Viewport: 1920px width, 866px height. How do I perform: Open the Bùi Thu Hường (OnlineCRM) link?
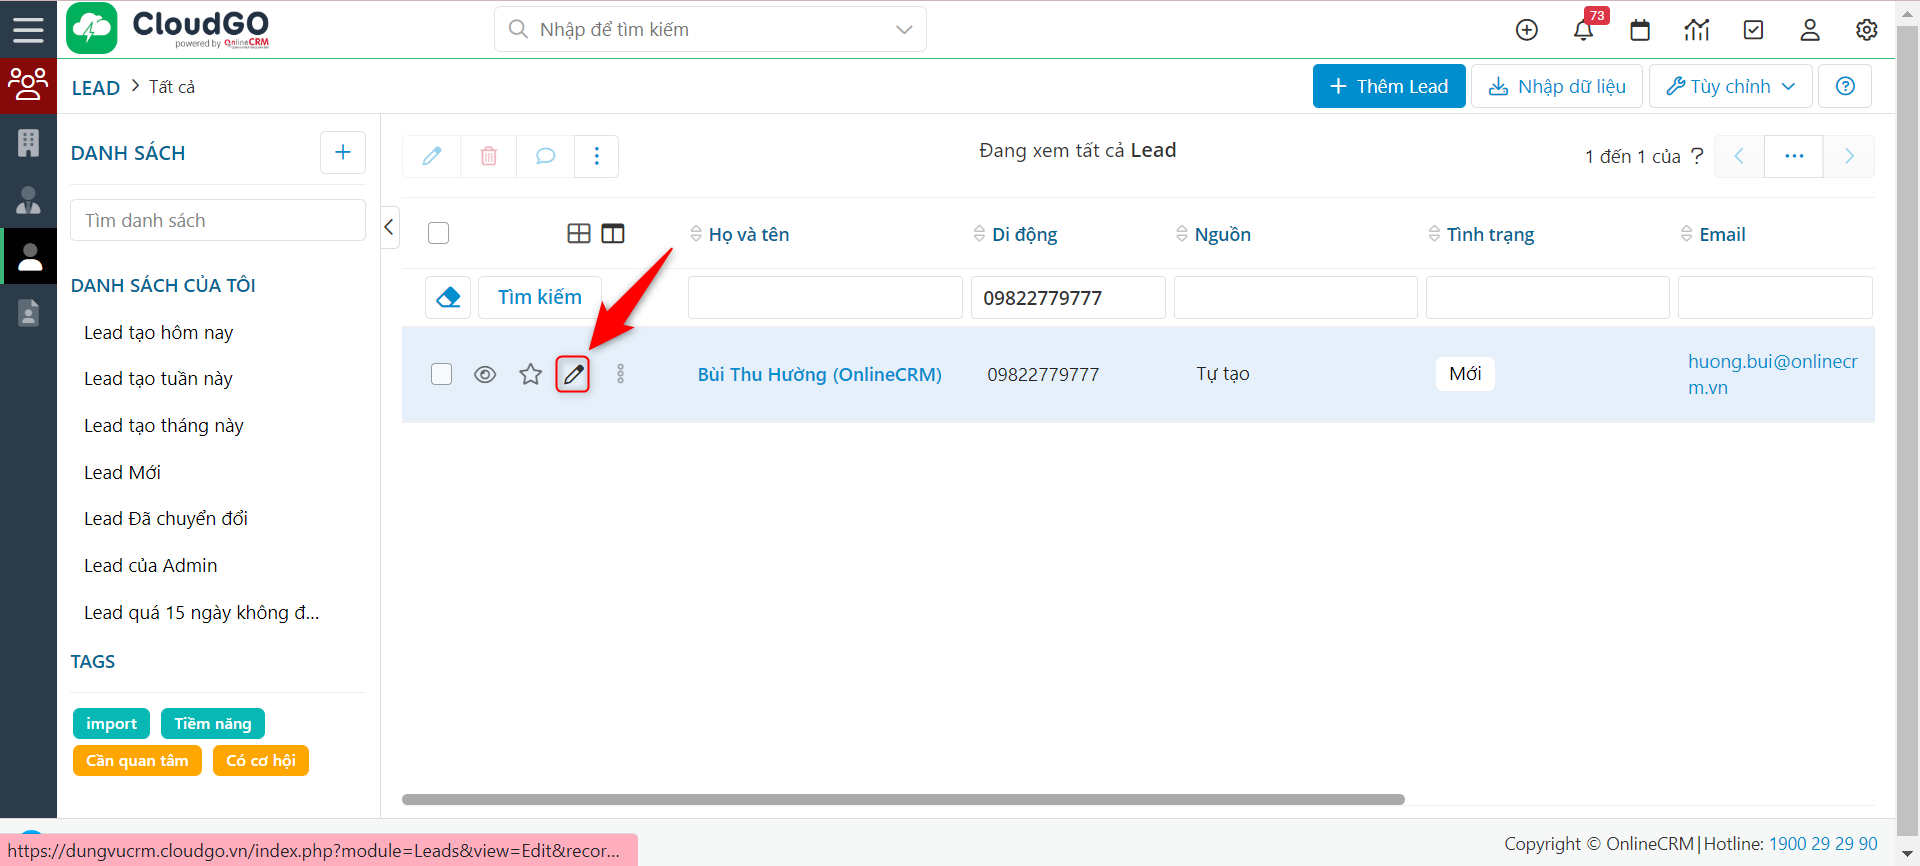click(x=819, y=375)
